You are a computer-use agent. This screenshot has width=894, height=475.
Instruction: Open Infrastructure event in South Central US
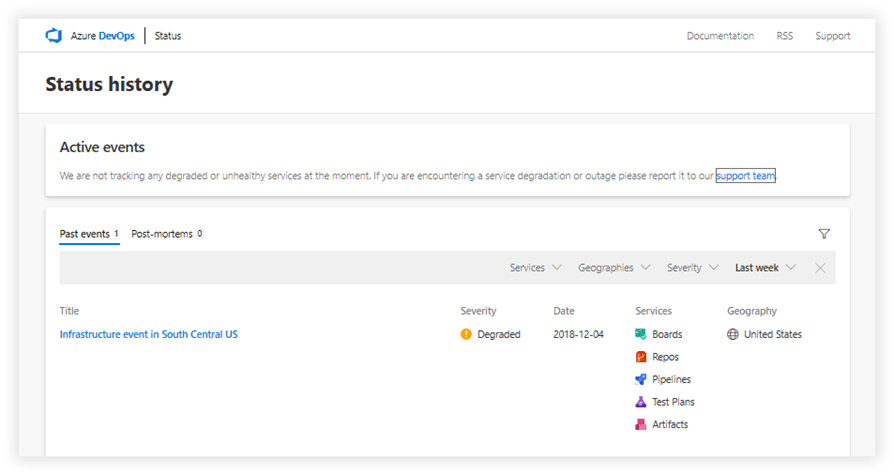point(148,335)
